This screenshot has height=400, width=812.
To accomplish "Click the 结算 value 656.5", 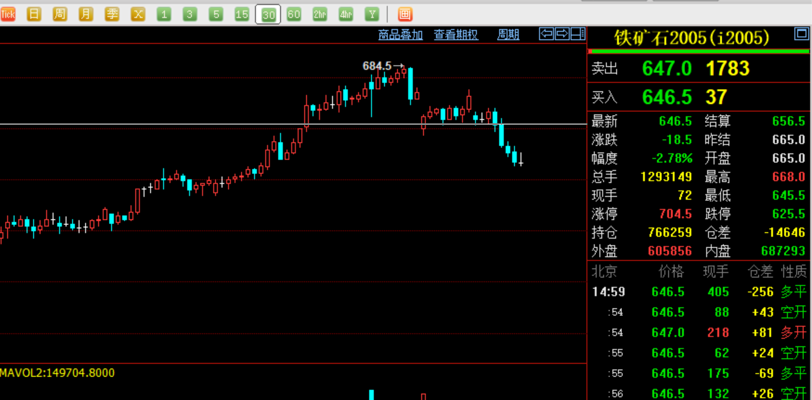I will pyautogui.click(x=789, y=122).
